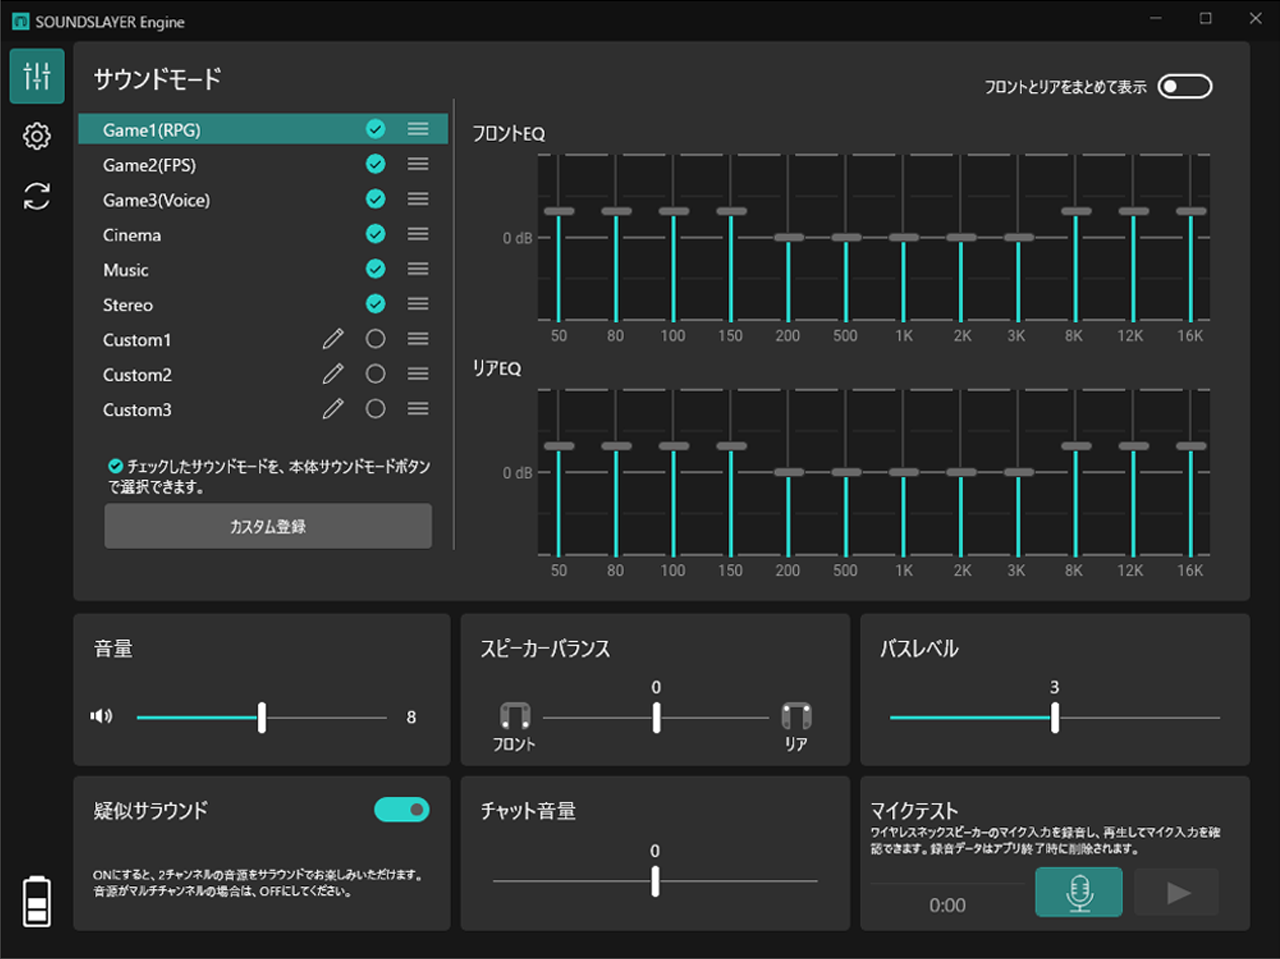Play back the mic test recording
Image resolution: width=1280 pixels, height=959 pixels.
[1176, 893]
